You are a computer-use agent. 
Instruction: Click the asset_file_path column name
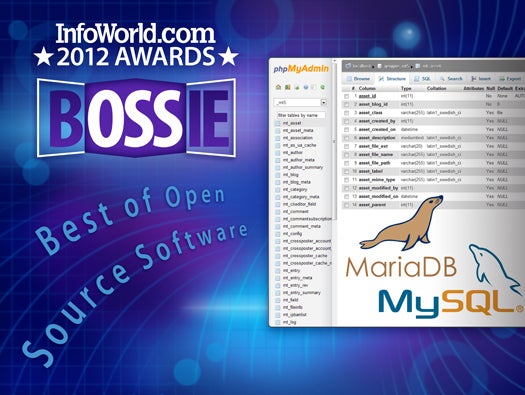pyautogui.click(x=374, y=163)
